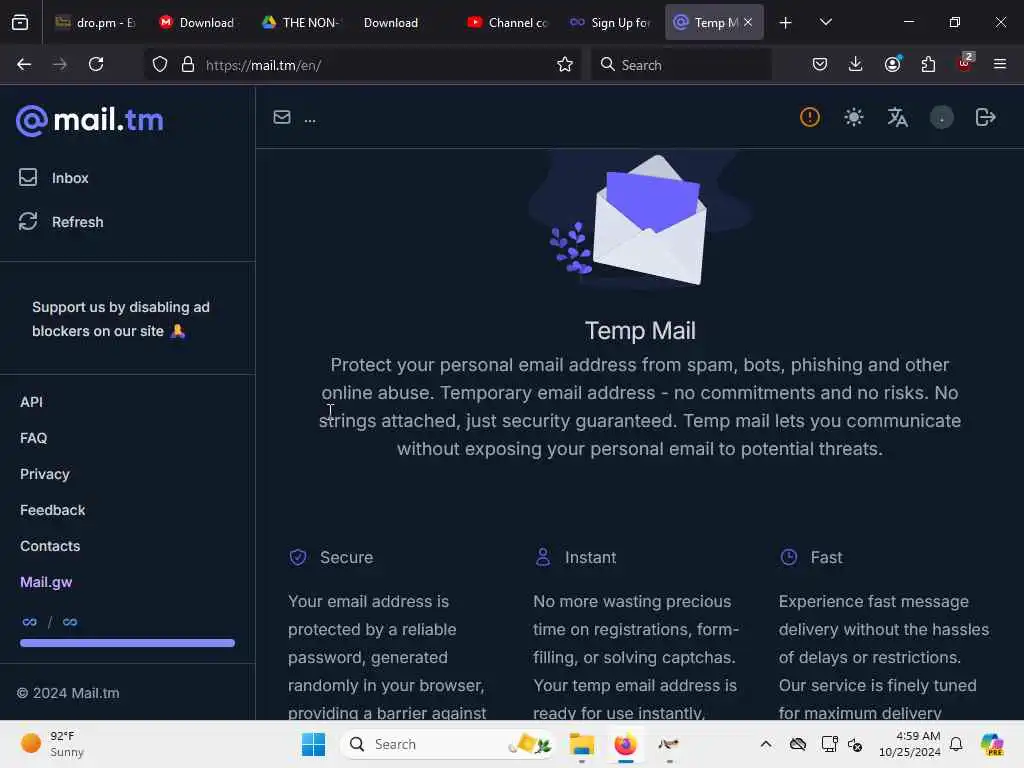This screenshot has height=768, width=1024.
Task: View site security padlock info
Action: coord(188,65)
